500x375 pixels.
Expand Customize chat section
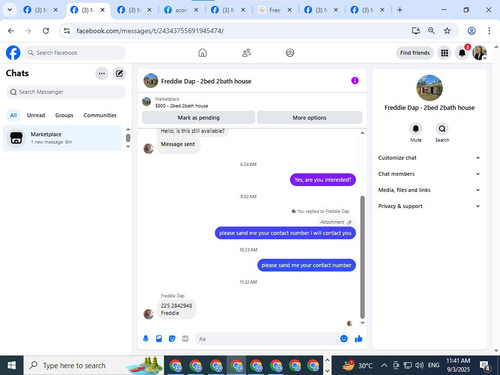[x=429, y=158]
